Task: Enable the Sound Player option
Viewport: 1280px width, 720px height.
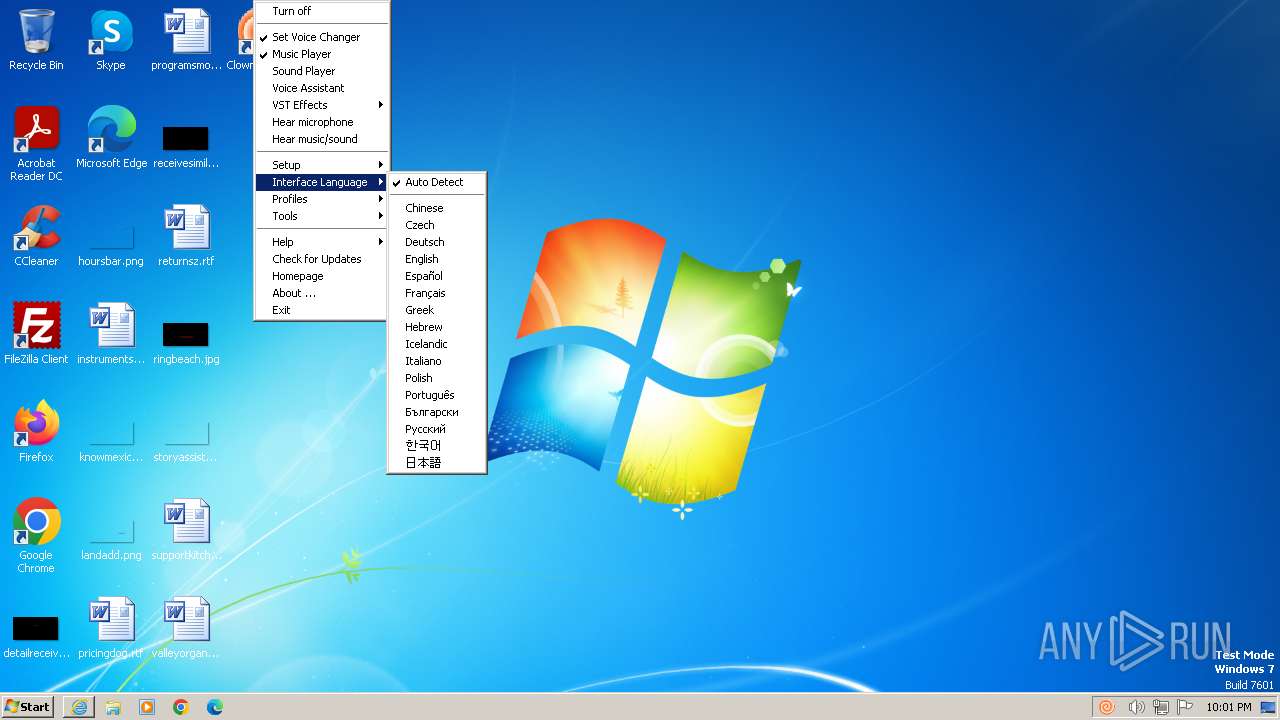Action: pyautogui.click(x=321, y=71)
